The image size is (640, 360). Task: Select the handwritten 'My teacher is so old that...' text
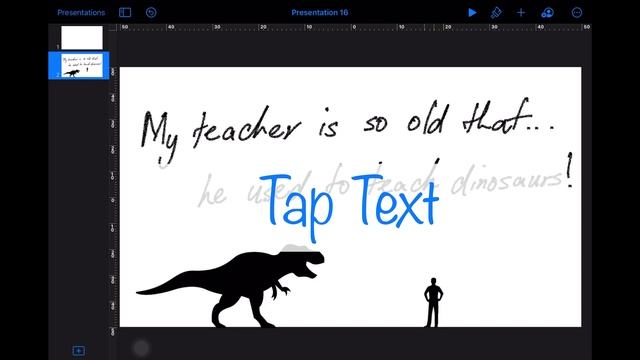click(348, 130)
